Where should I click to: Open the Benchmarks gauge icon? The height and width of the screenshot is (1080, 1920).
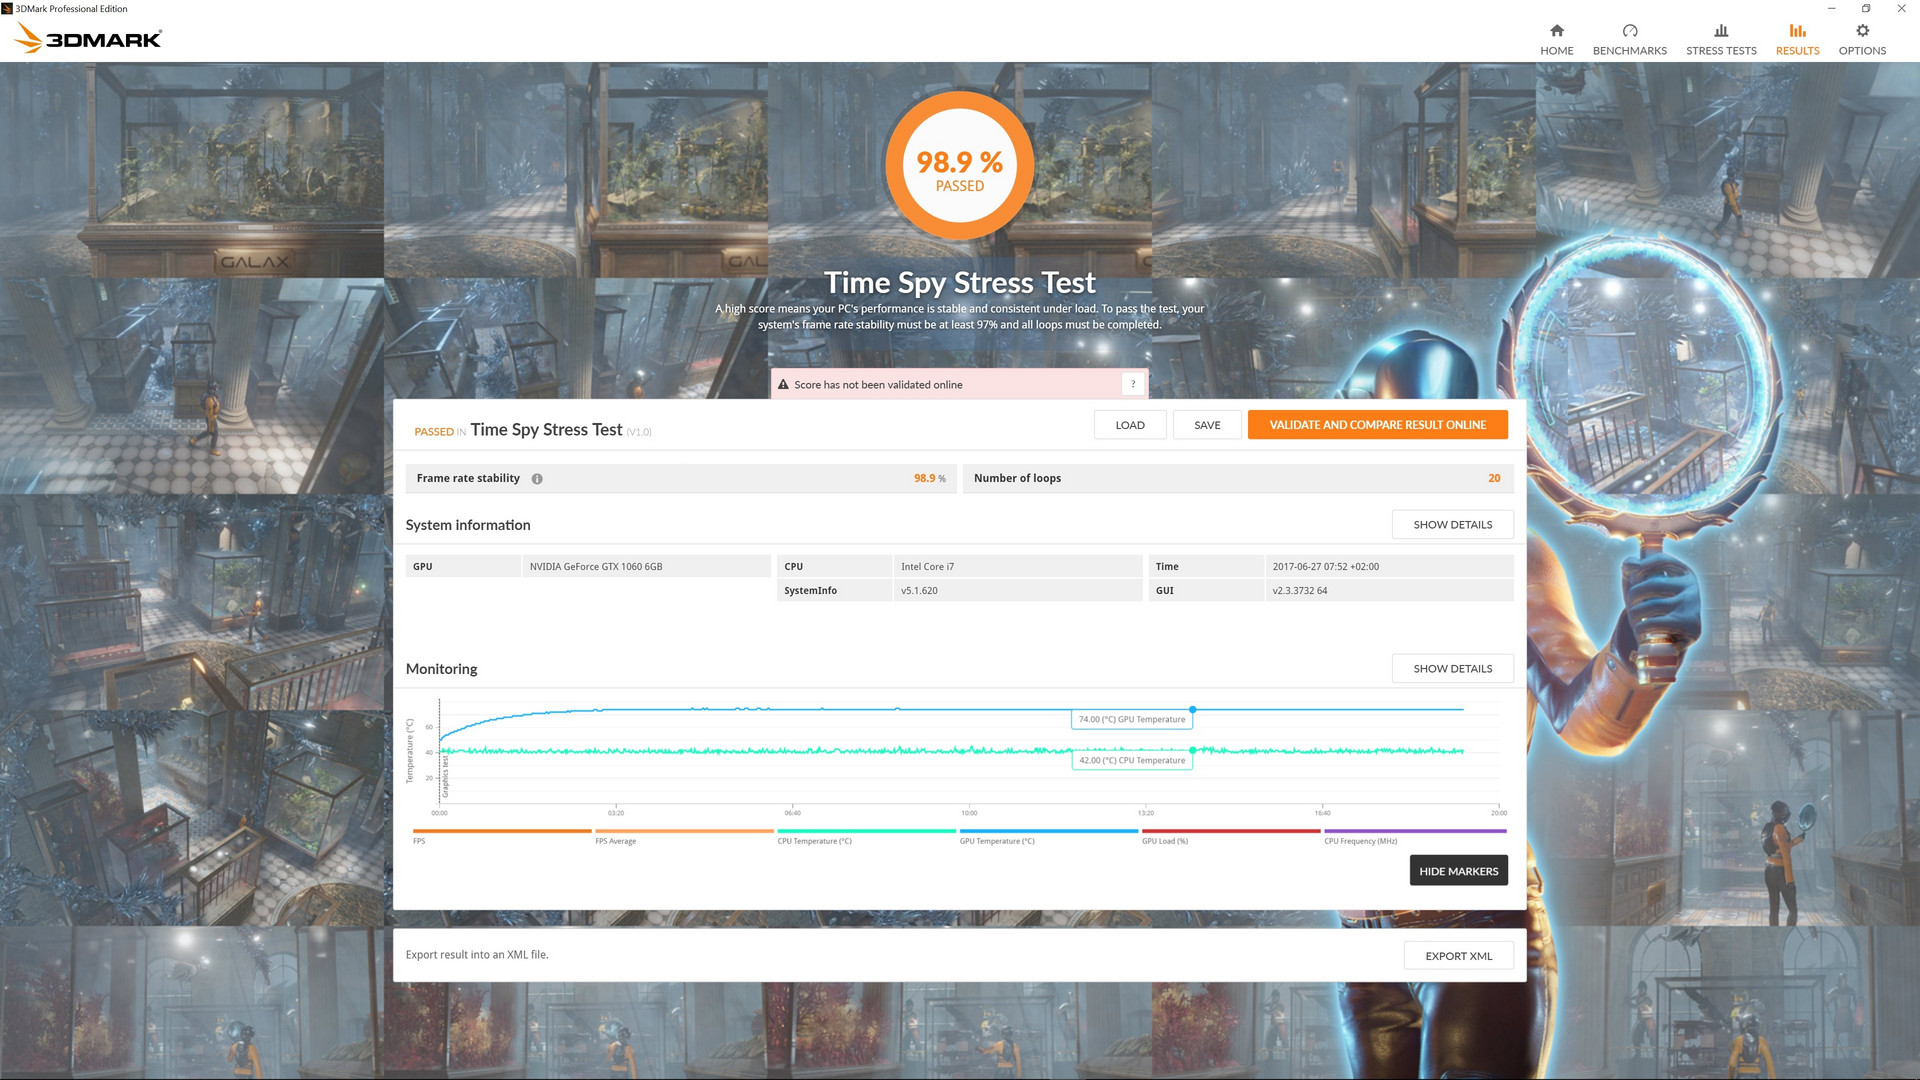1629,31
